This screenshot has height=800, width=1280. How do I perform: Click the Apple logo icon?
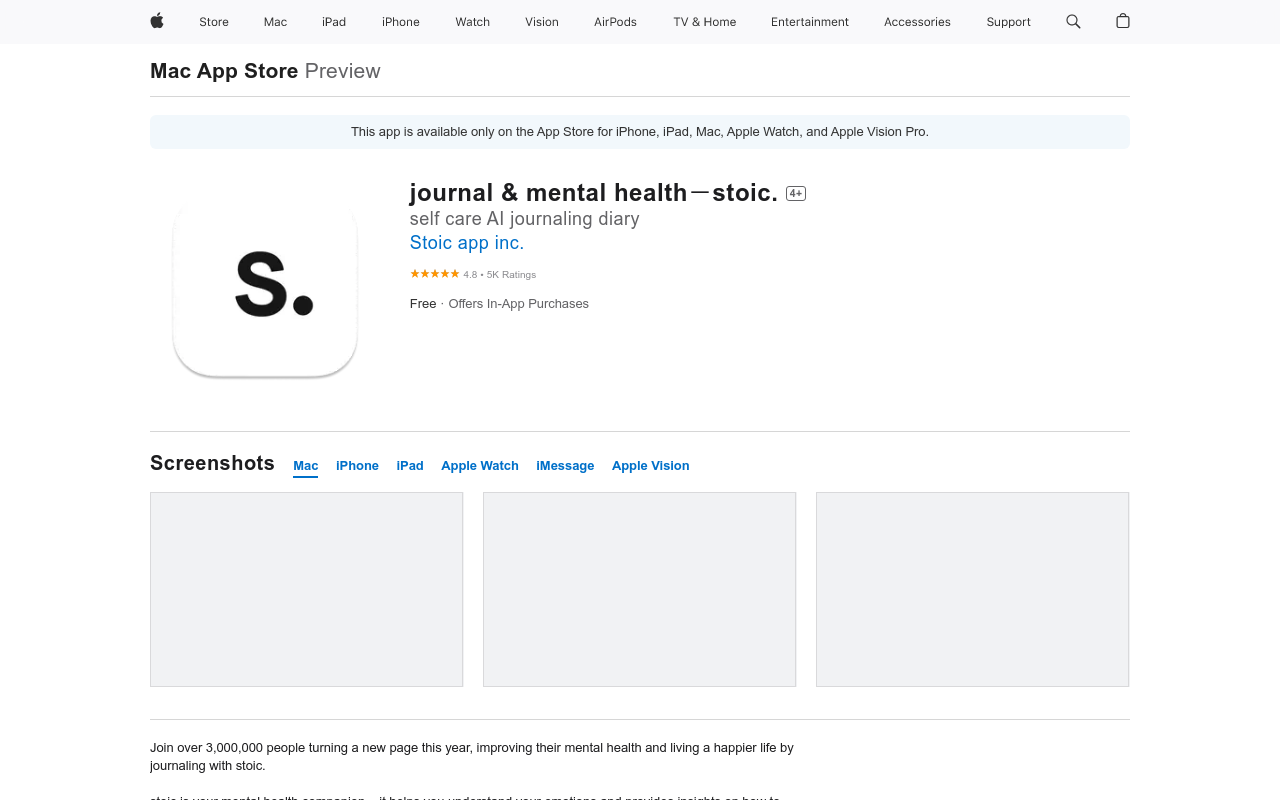pyautogui.click(x=157, y=21)
